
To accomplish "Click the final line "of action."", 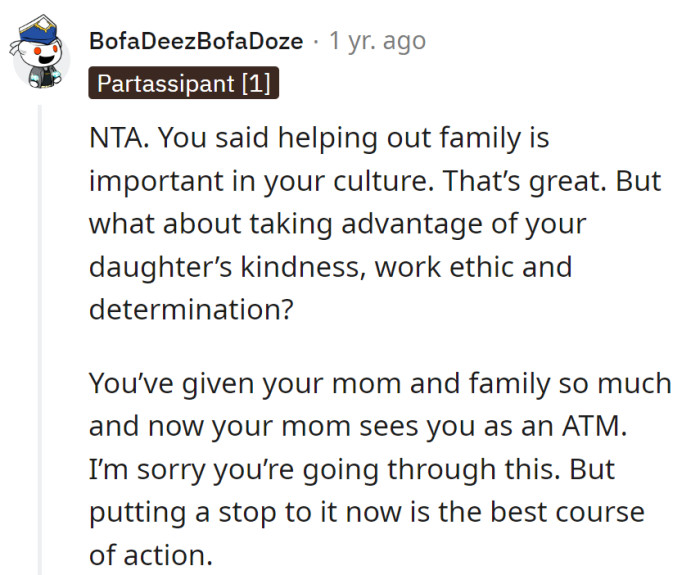I will 150,555.
